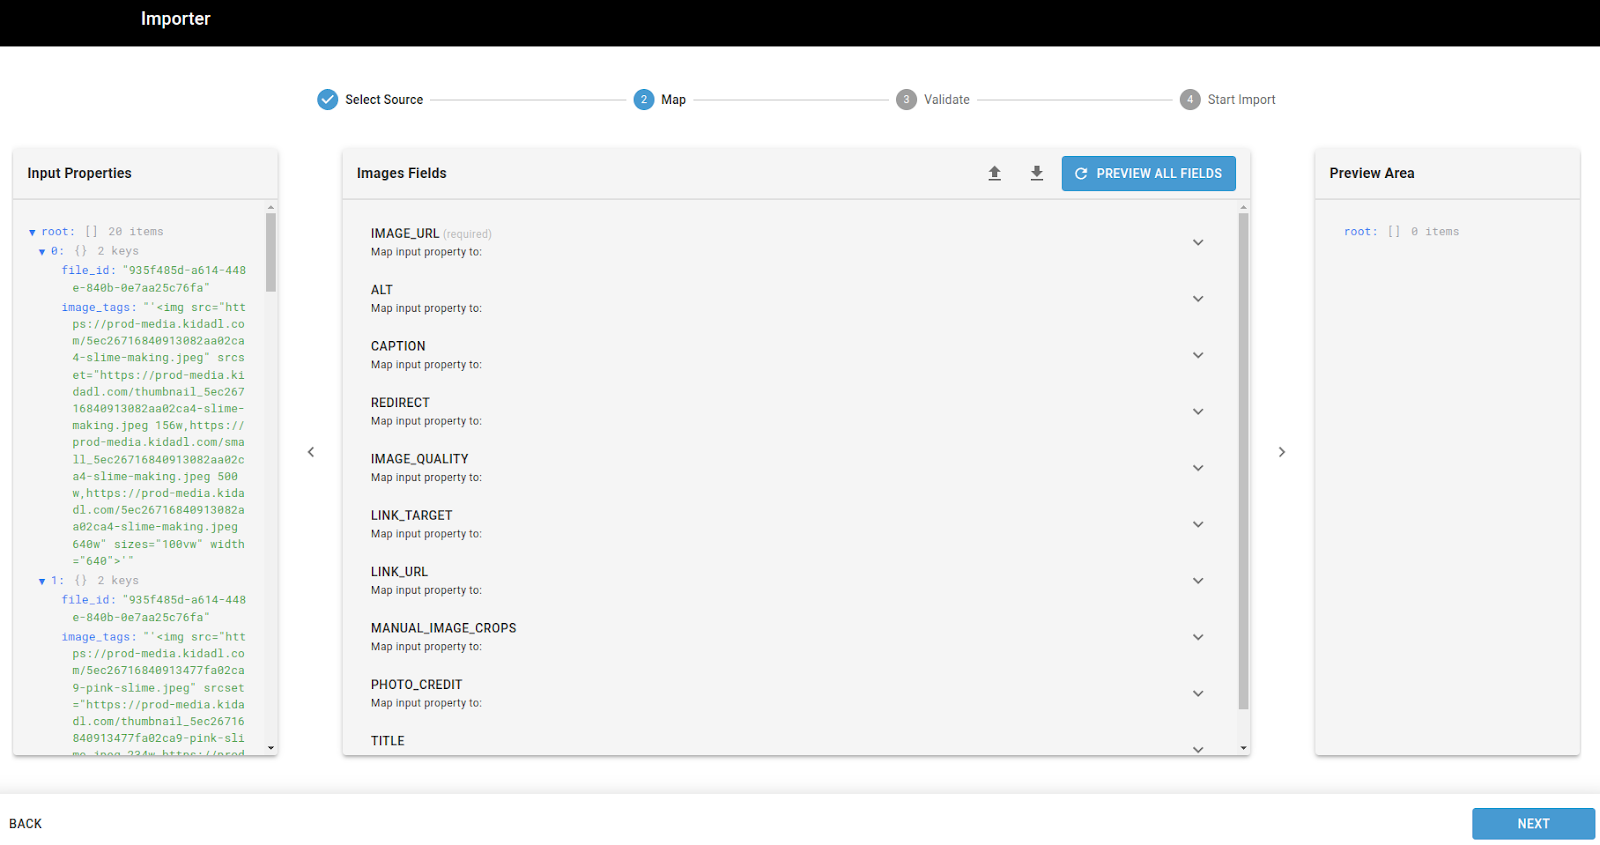Collapse the root node in Input Properties

pyautogui.click(x=32, y=232)
